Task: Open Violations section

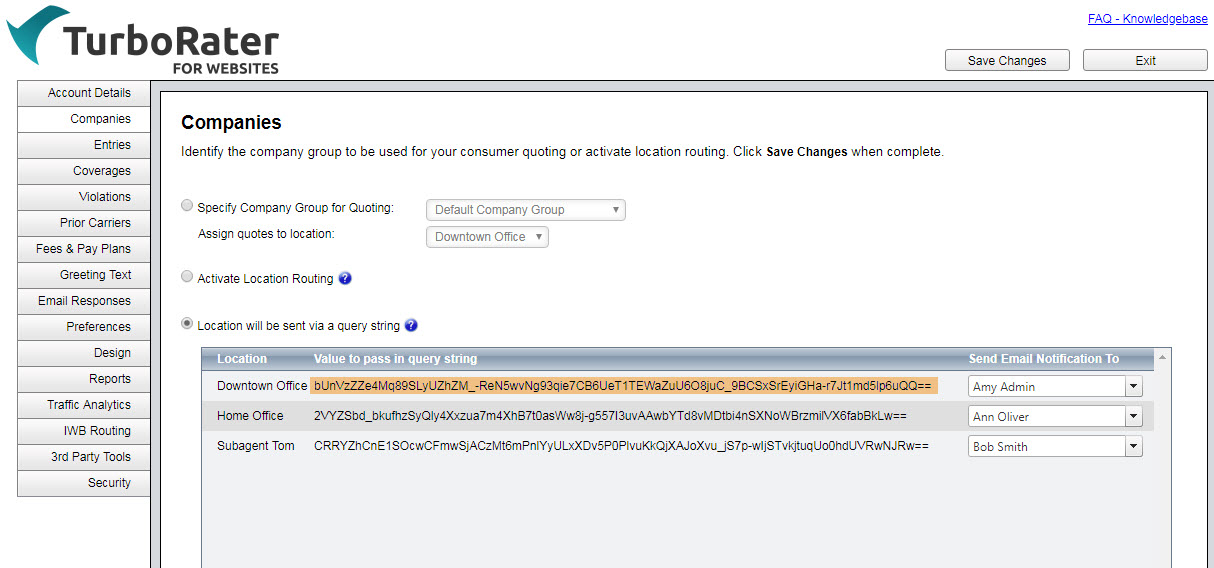Action: click(x=84, y=197)
